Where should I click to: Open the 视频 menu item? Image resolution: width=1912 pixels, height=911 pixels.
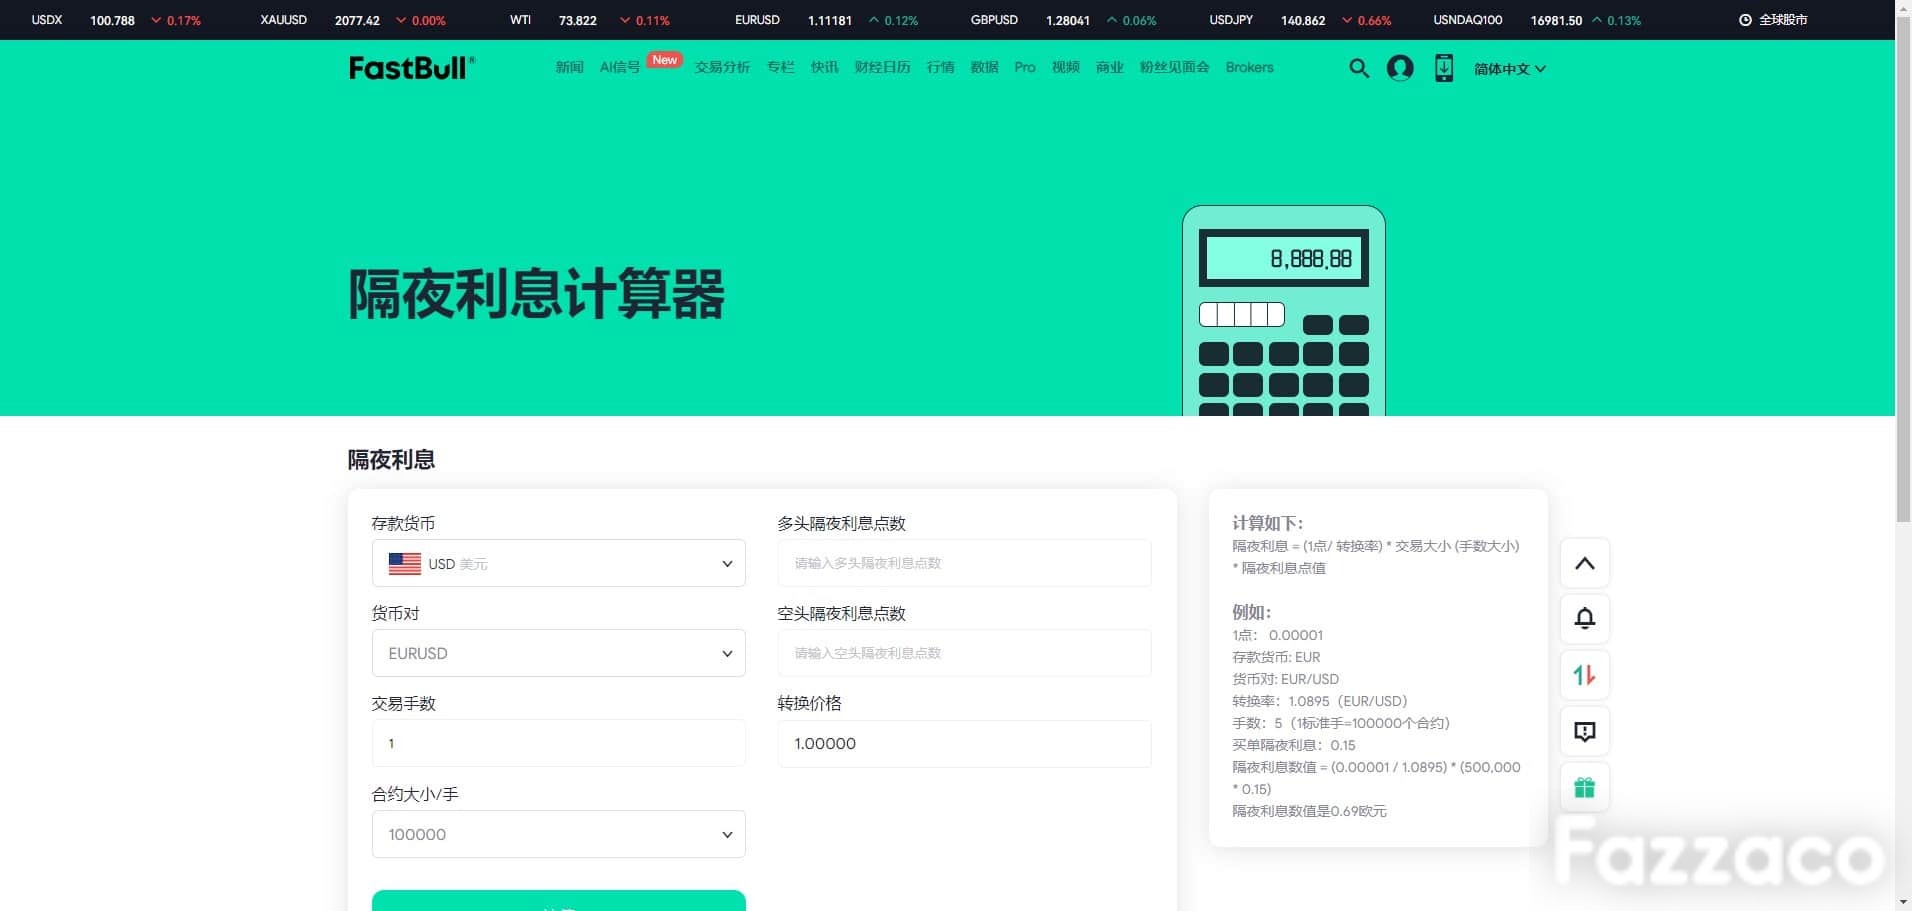point(1065,67)
